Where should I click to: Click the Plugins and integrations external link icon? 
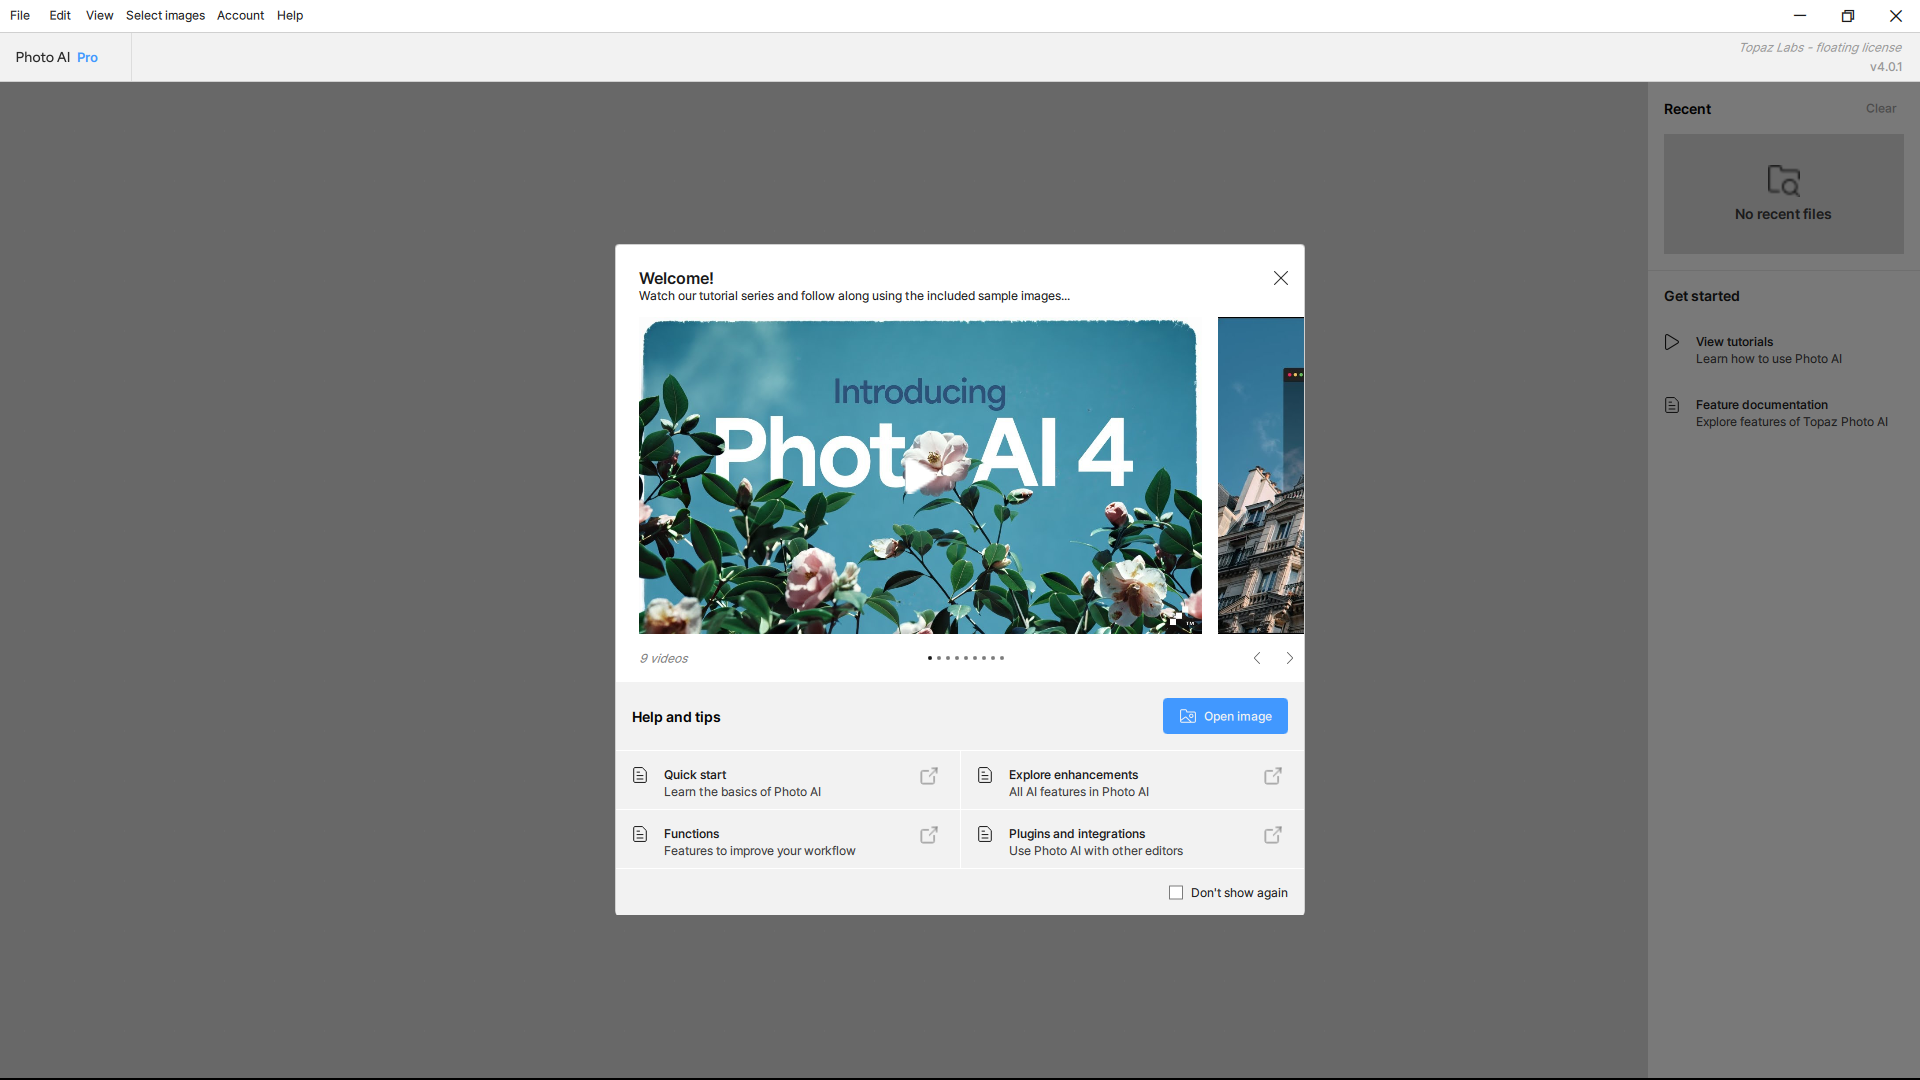tap(1273, 835)
